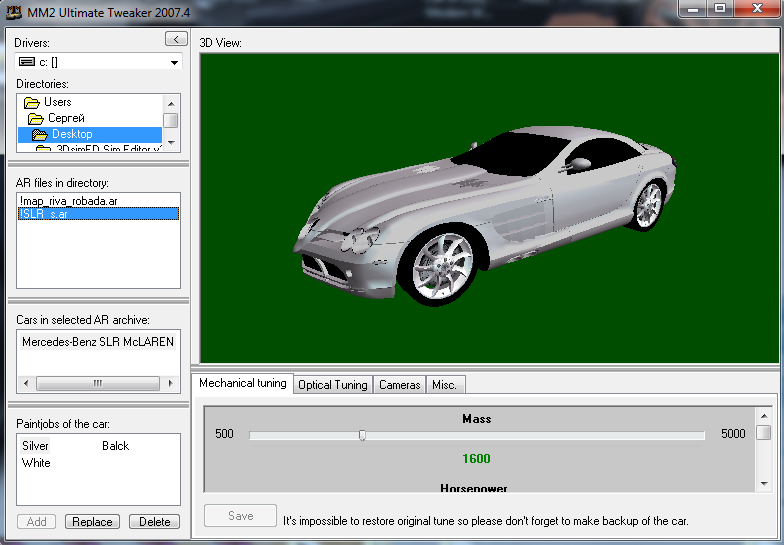Select the !SLR_s.ar archive file
784x545 pixels.
pos(43,214)
